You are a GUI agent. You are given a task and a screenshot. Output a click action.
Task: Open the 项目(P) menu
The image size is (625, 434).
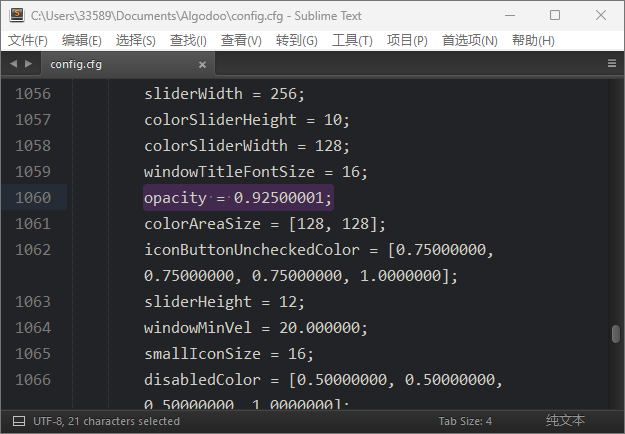407,40
